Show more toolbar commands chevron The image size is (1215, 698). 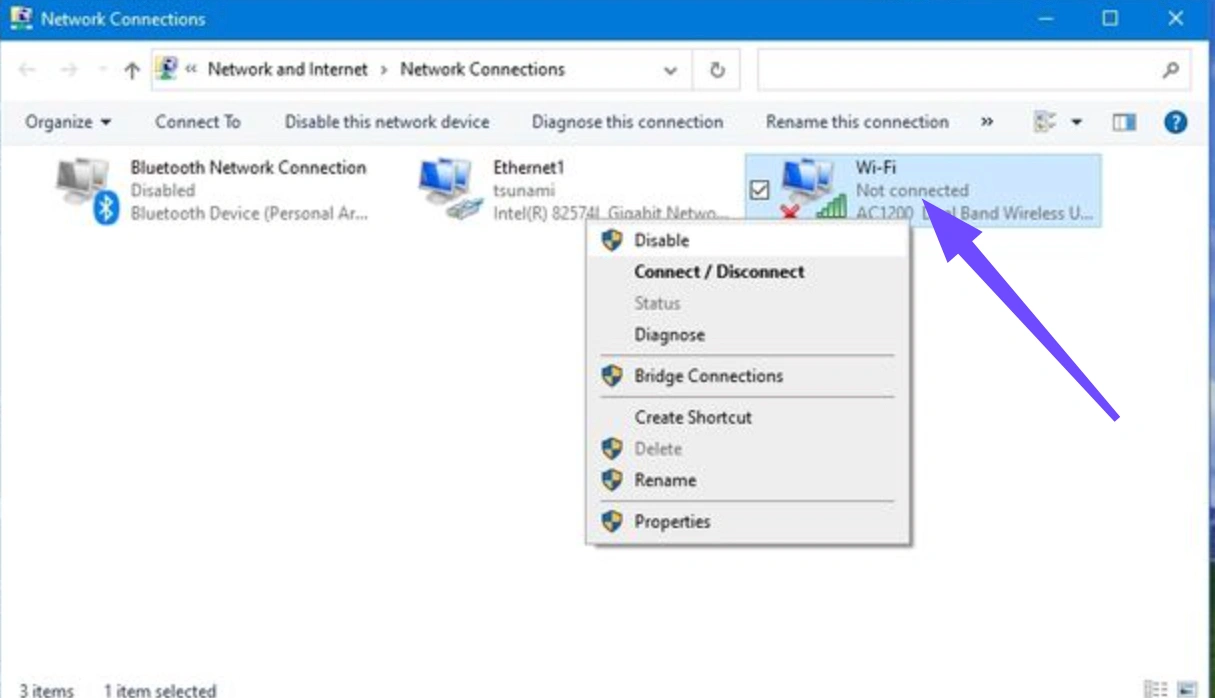(x=987, y=122)
